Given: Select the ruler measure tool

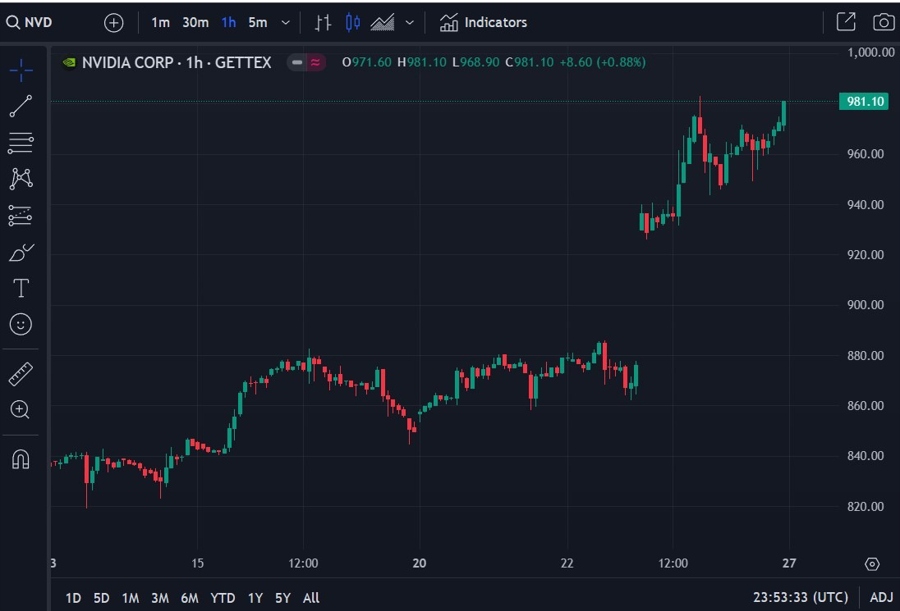Looking at the screenshot, I should pos(21,374).
